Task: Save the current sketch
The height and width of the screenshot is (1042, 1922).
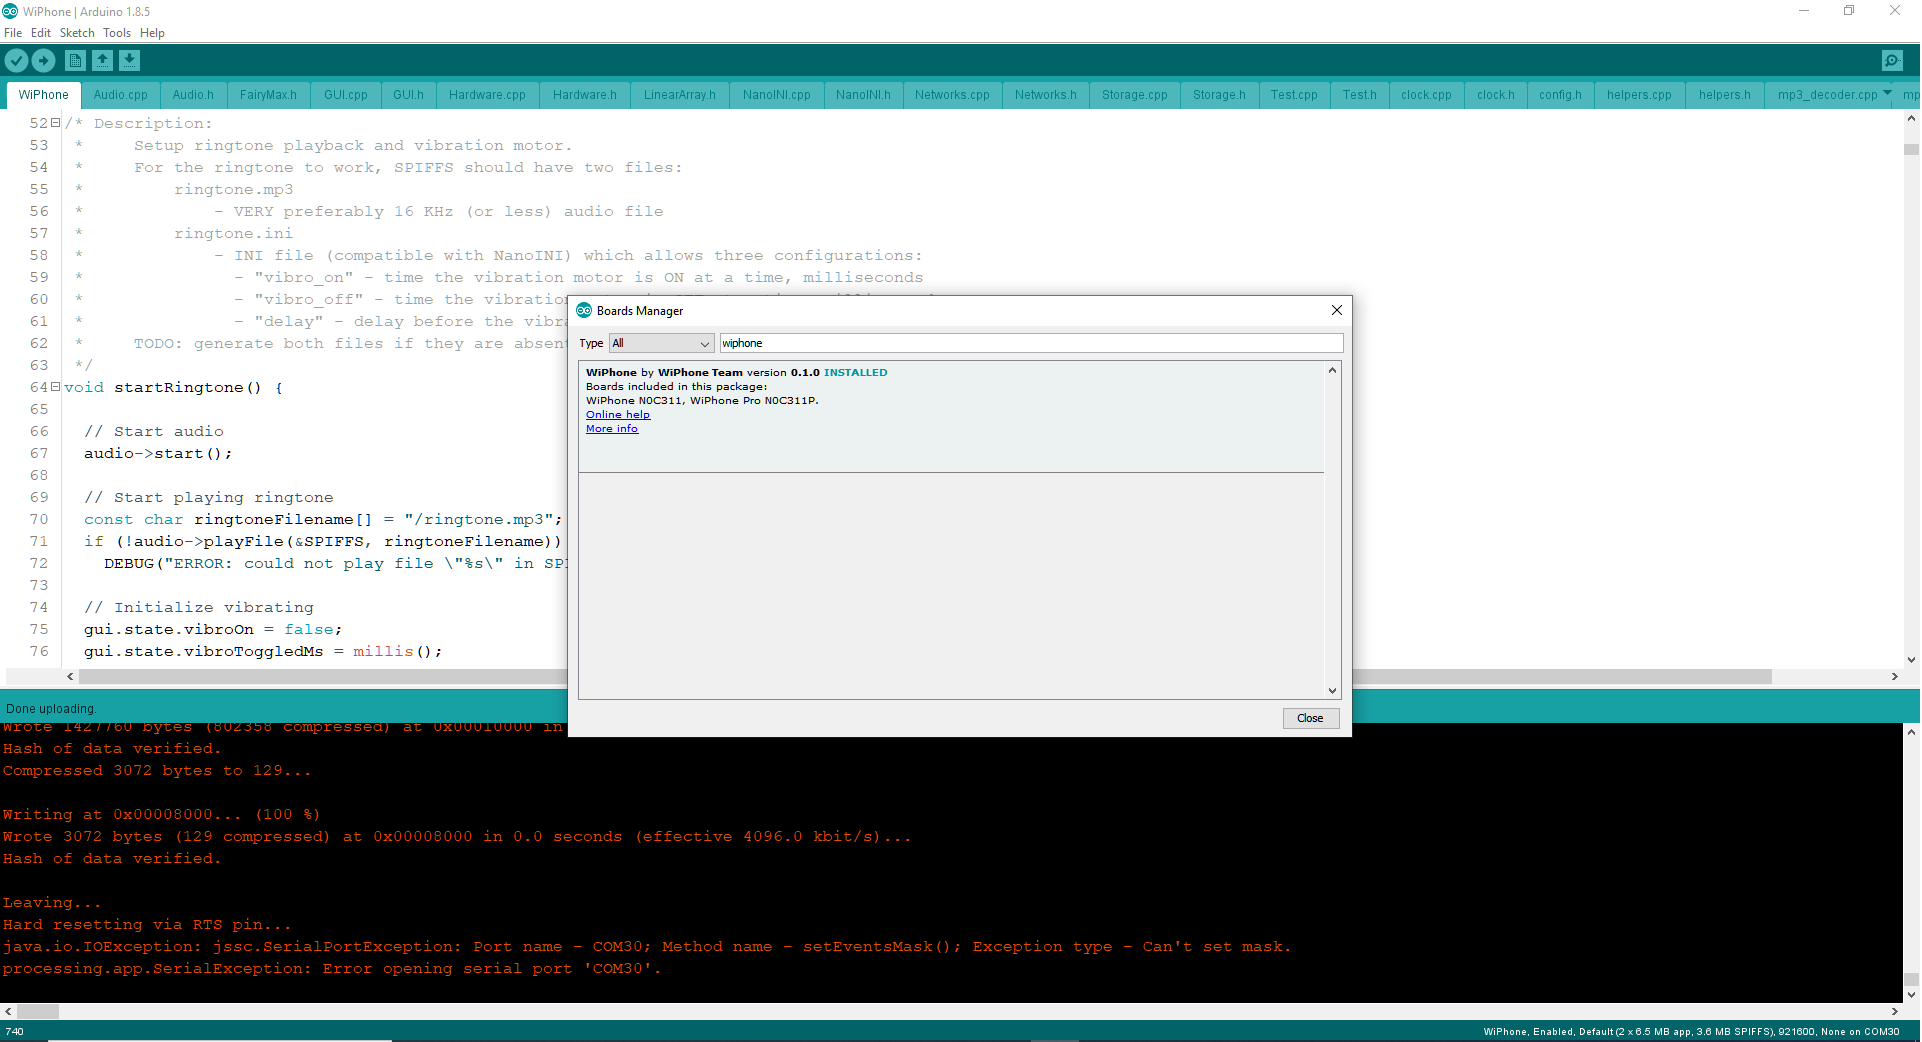Action: pos(130,60)
